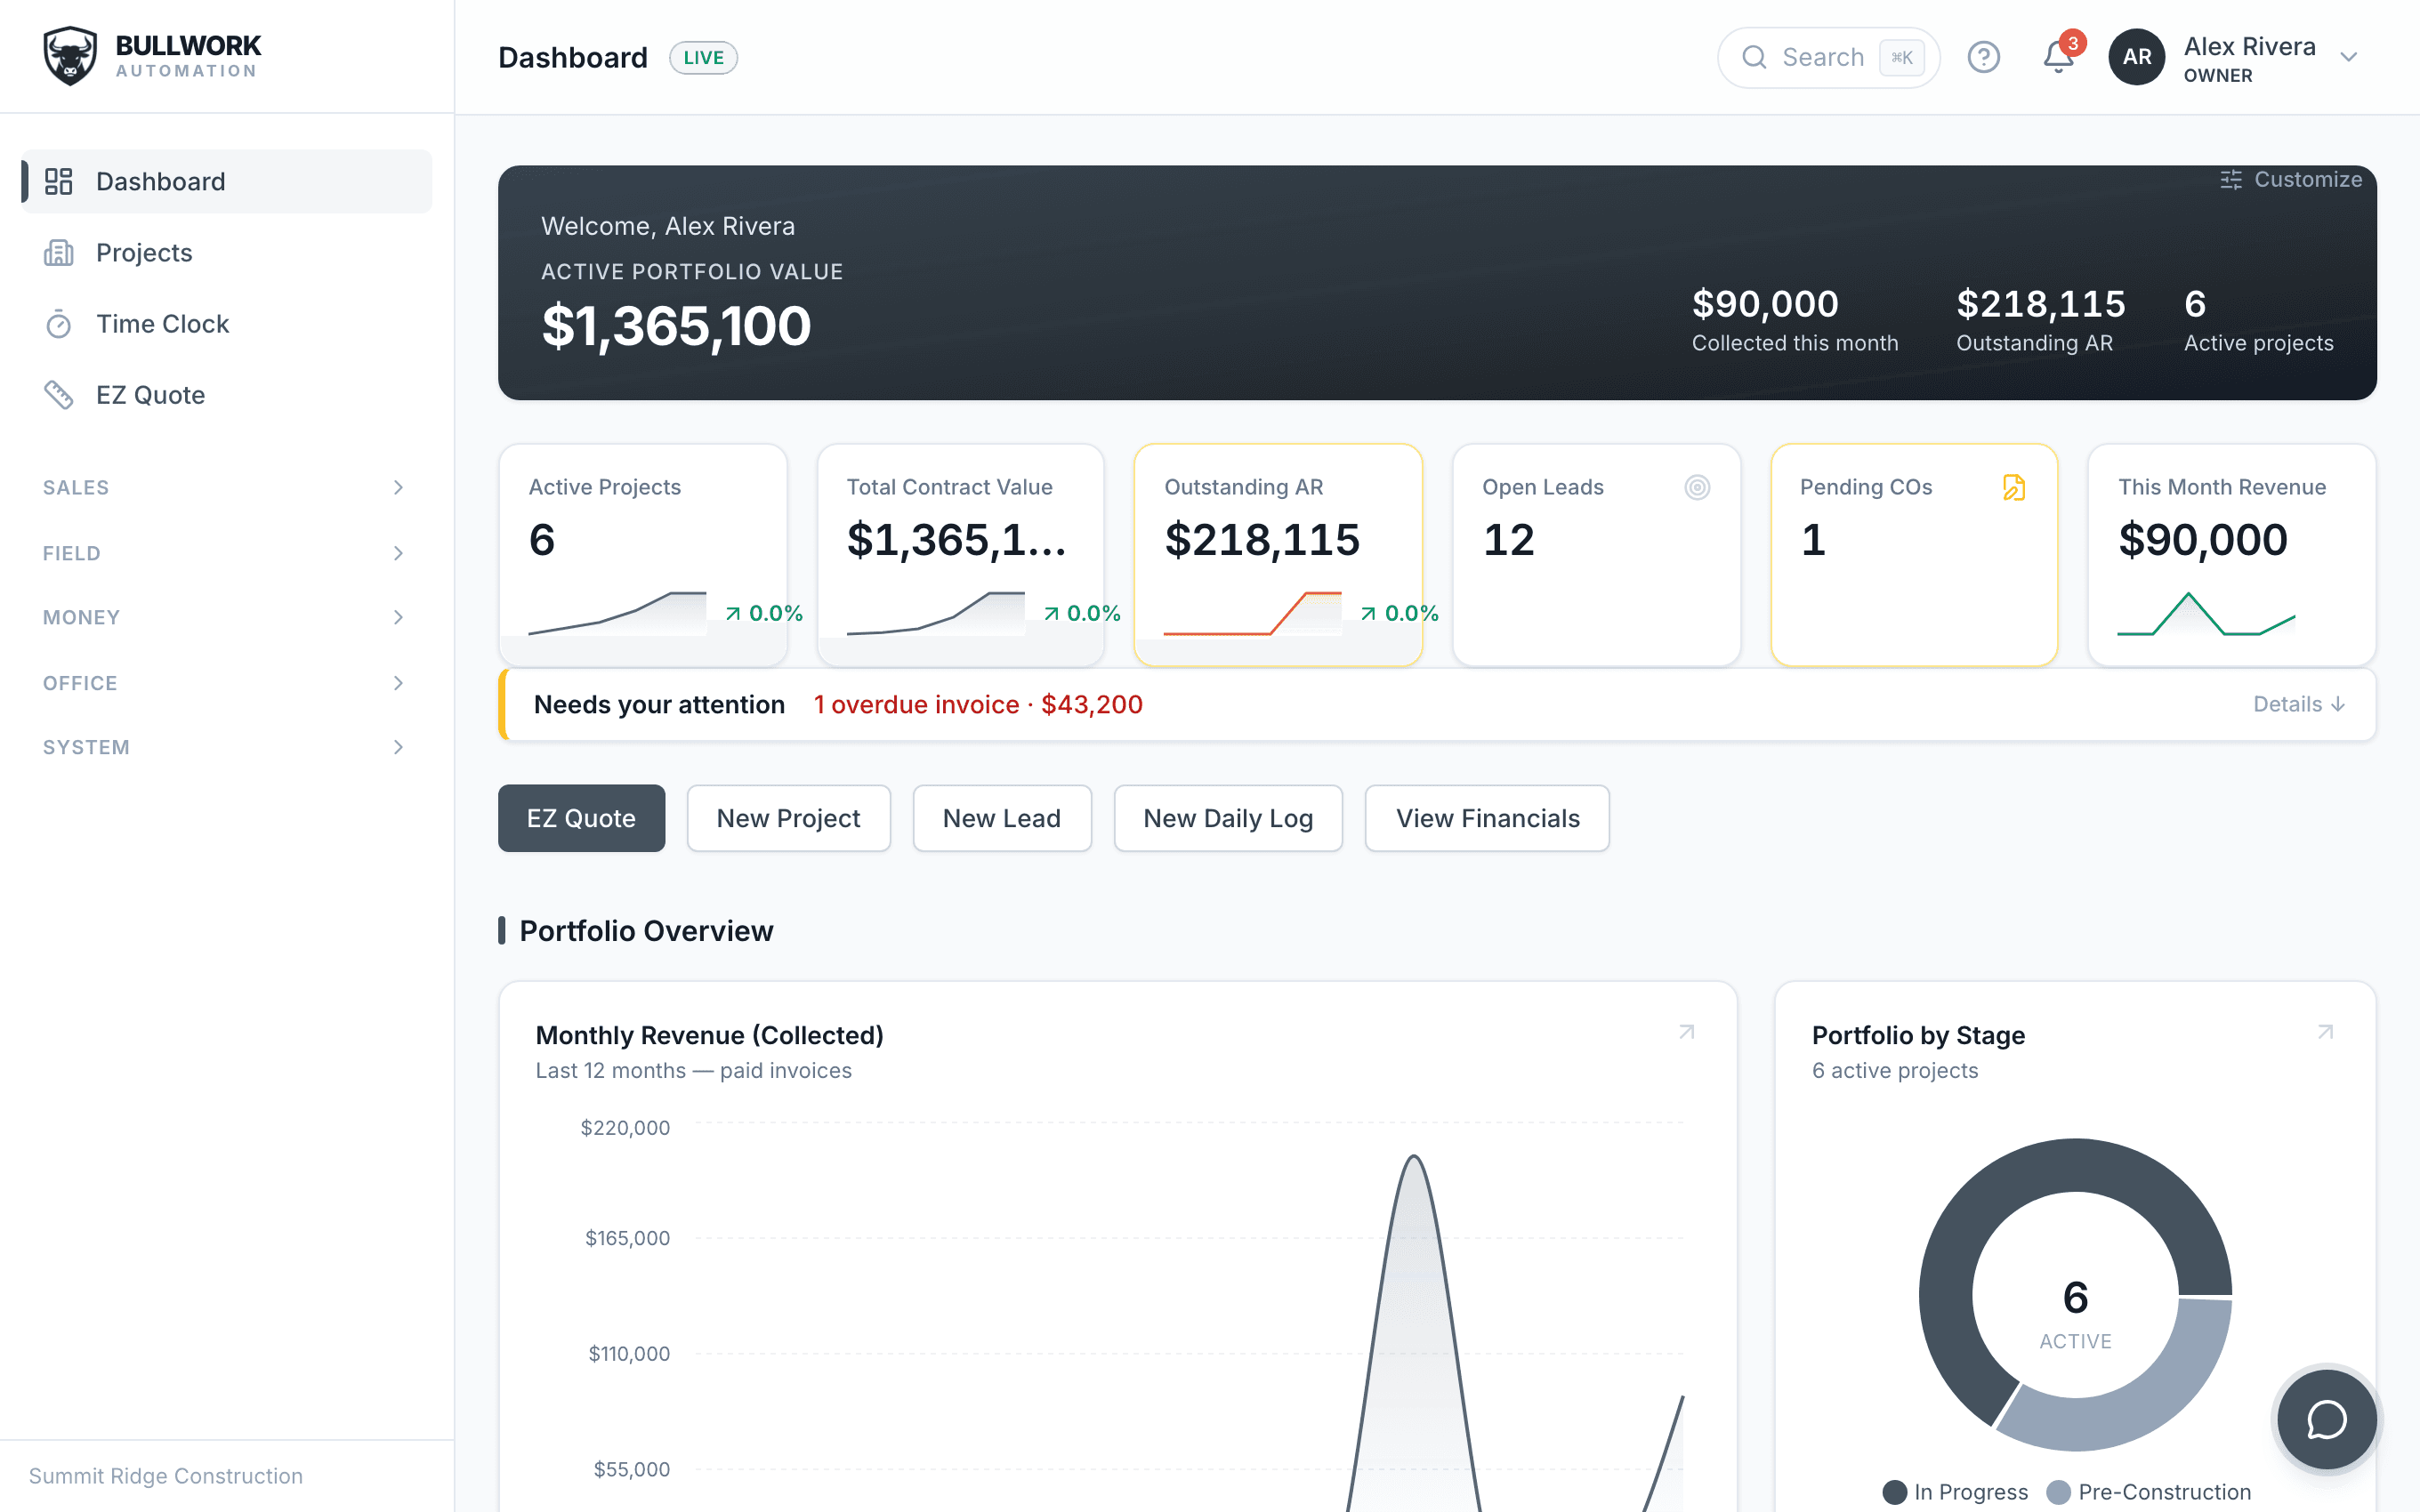Screen dimensions: 2420x1512
Task: Click the Time Clock stopwatch icon
Action: pyautogui.click(x=59, y=324)
